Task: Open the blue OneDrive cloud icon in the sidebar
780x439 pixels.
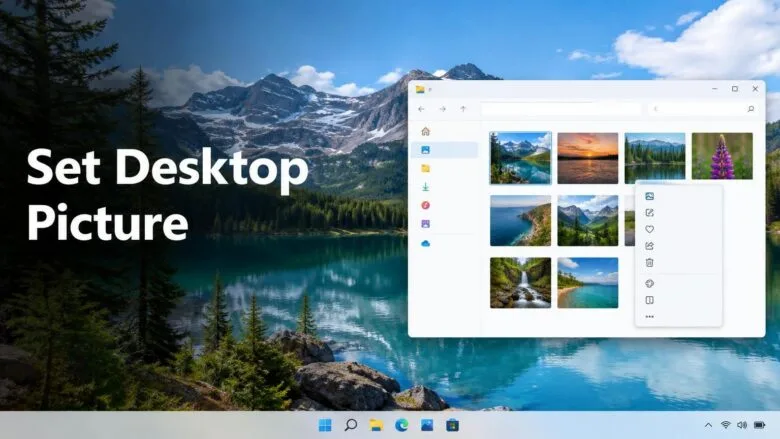Action: 425,244
